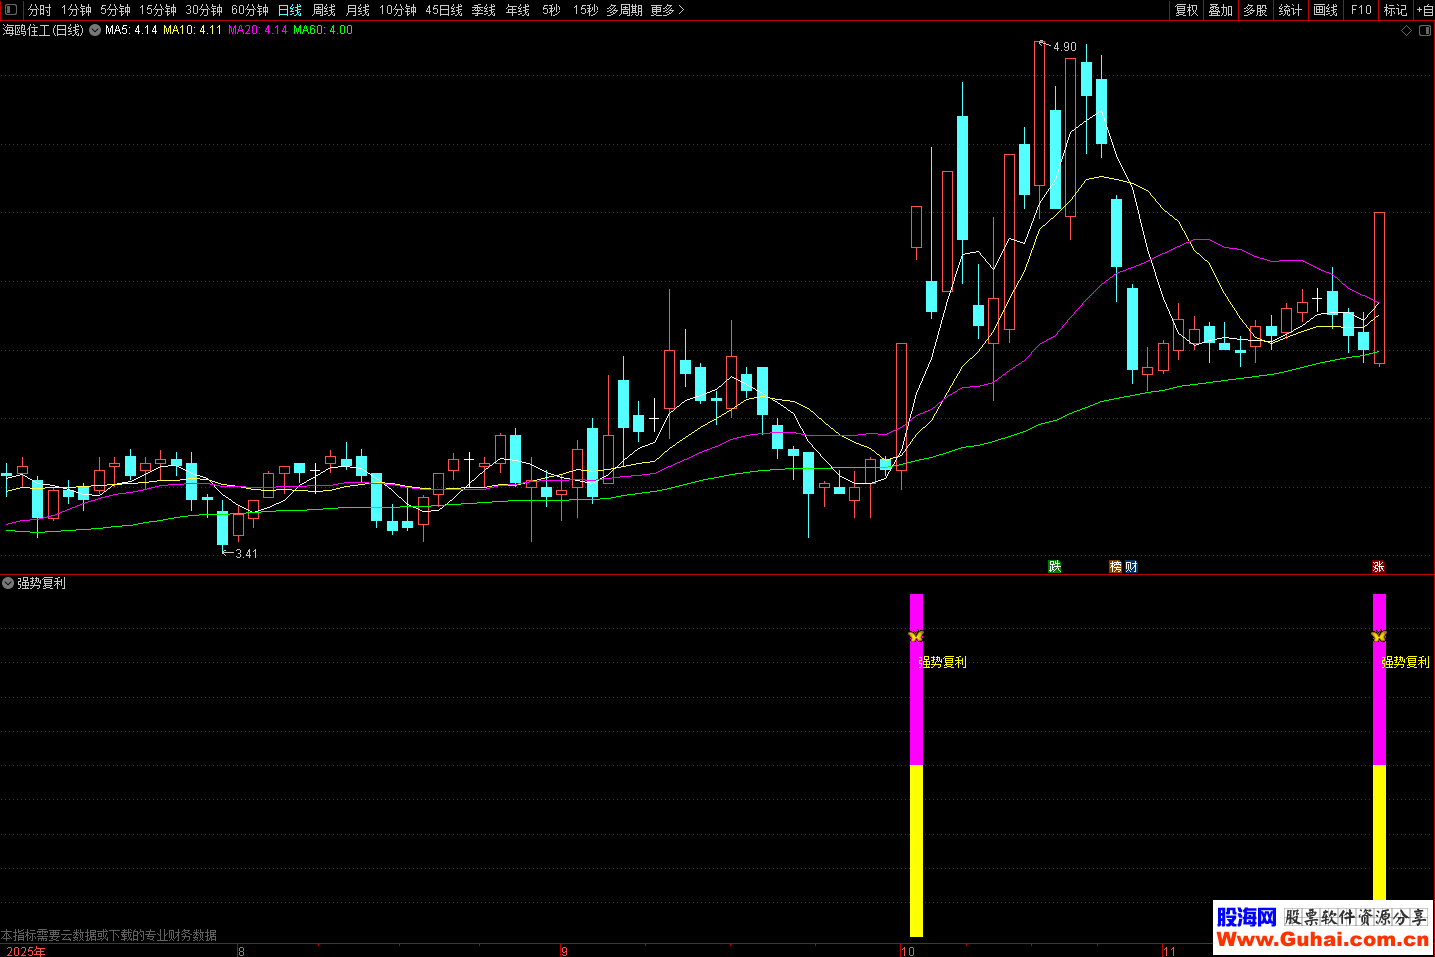The height and width of the screenshot is (957, 1435).
Task: Open the main chart indicator dropdown arrow
Action: tap(95, 31)
